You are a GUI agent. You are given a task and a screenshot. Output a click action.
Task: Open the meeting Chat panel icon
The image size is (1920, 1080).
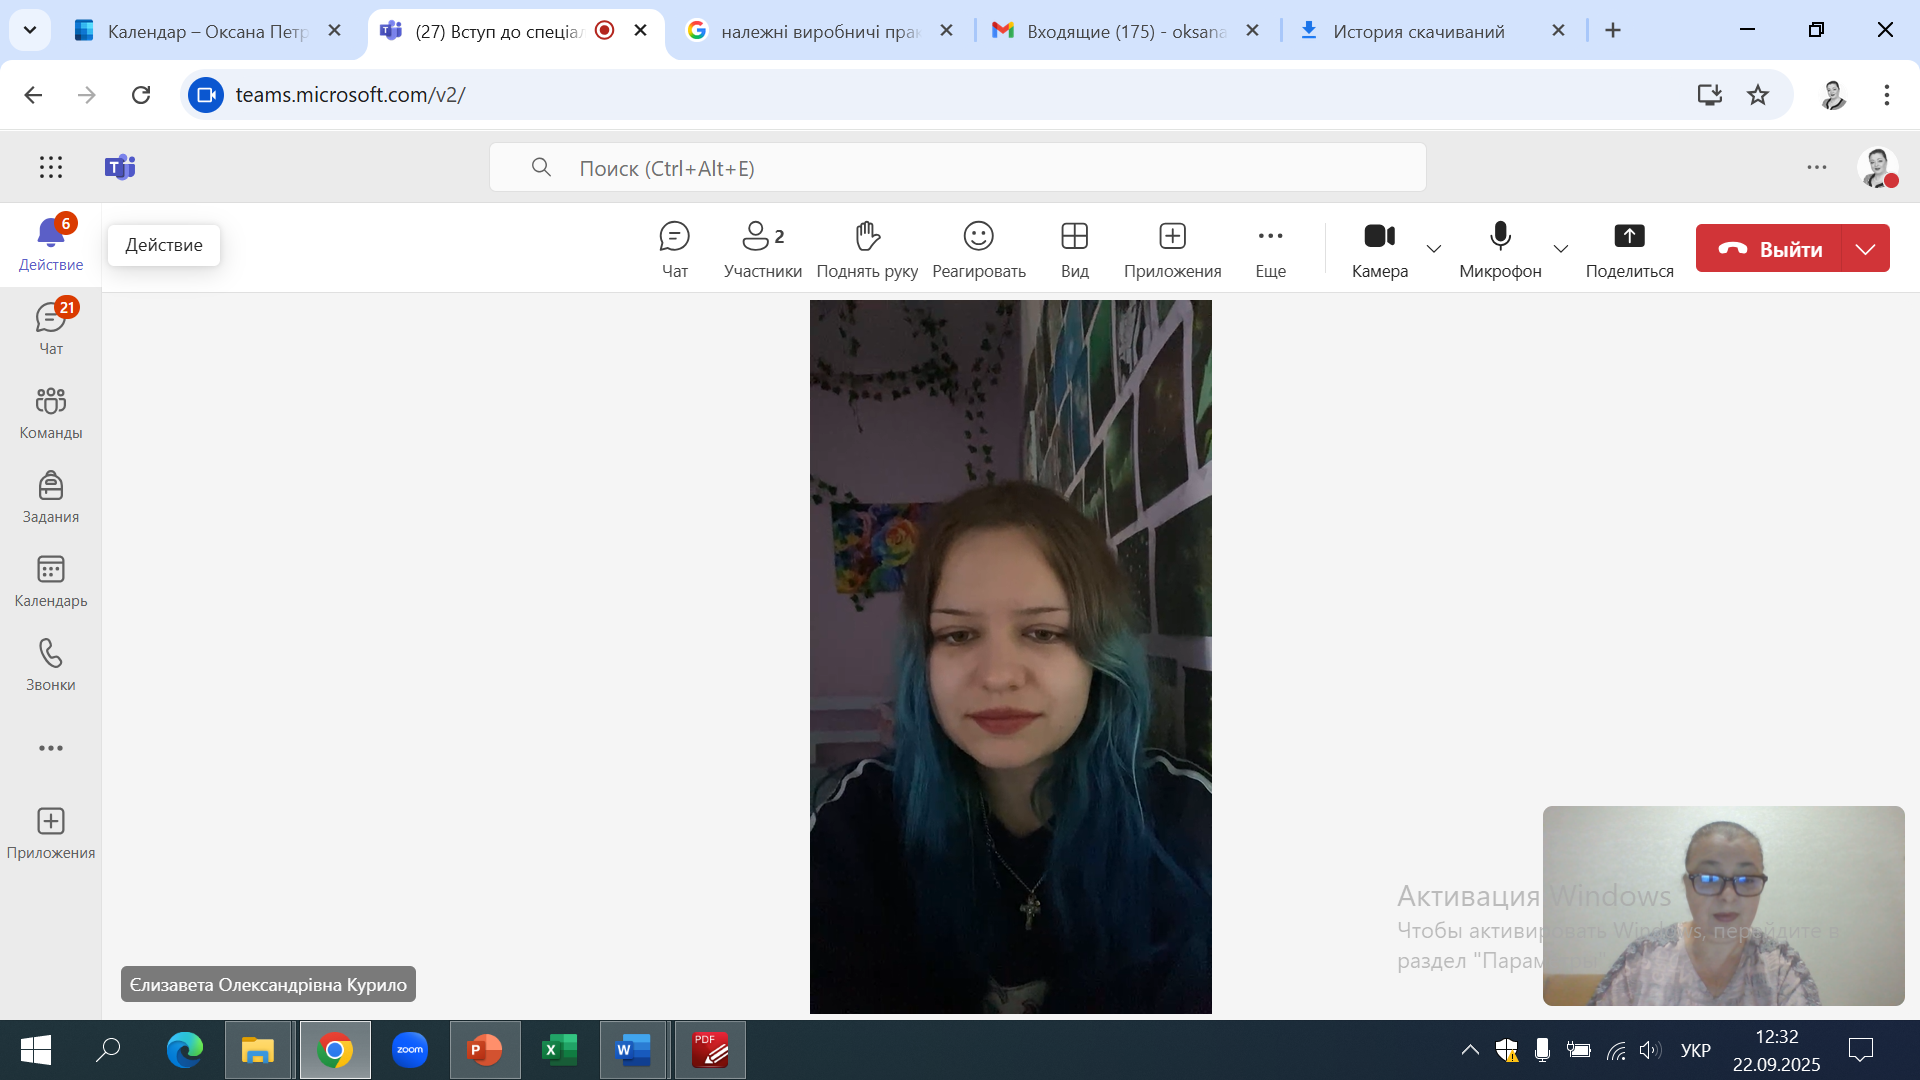[674, 248]
